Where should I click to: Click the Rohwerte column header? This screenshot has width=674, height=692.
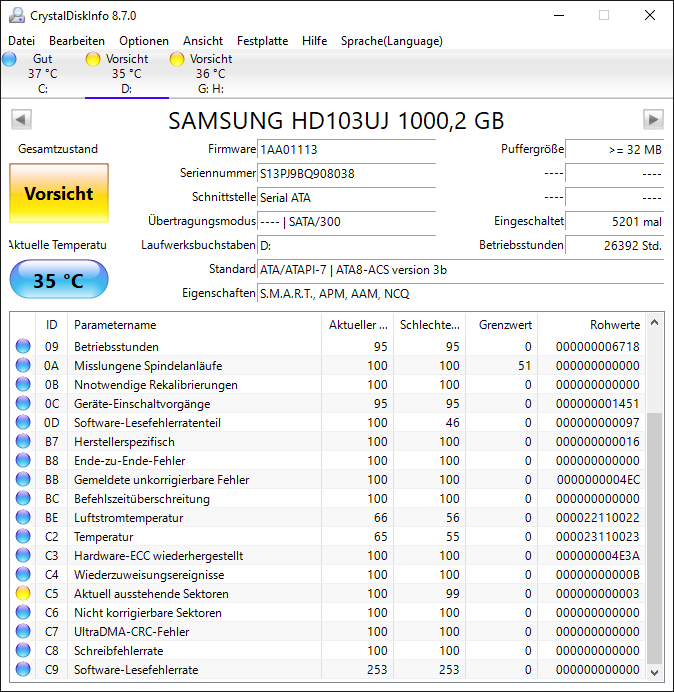click(591, 325)
